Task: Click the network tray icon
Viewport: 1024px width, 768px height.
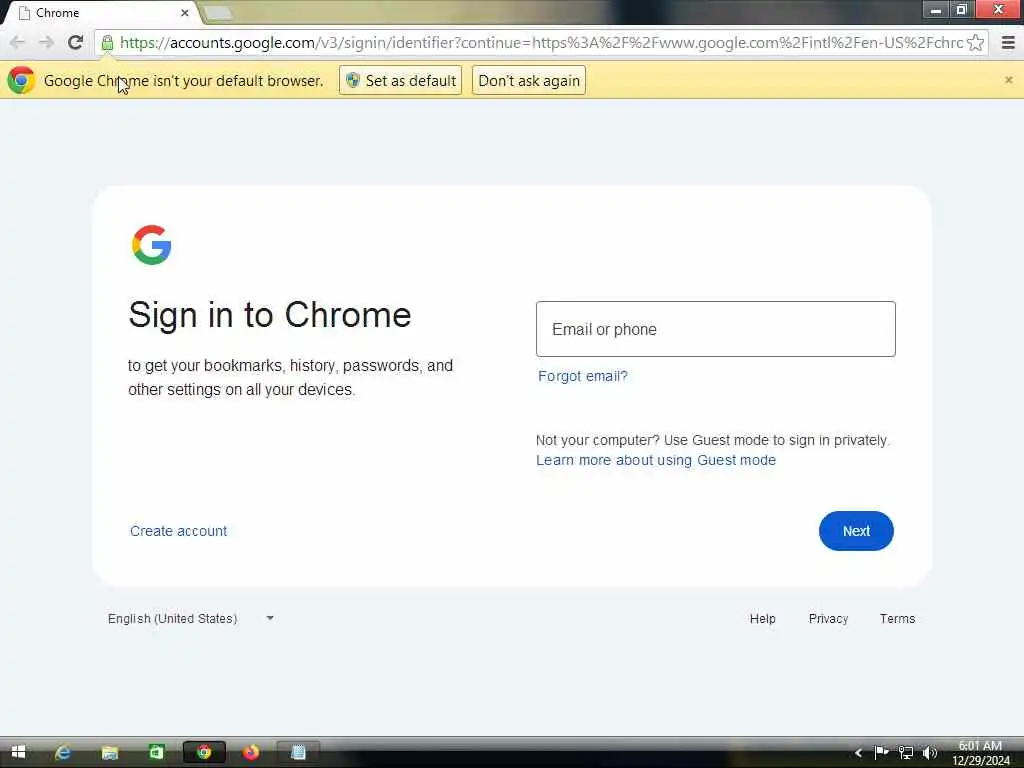Action: pos(906,753)
